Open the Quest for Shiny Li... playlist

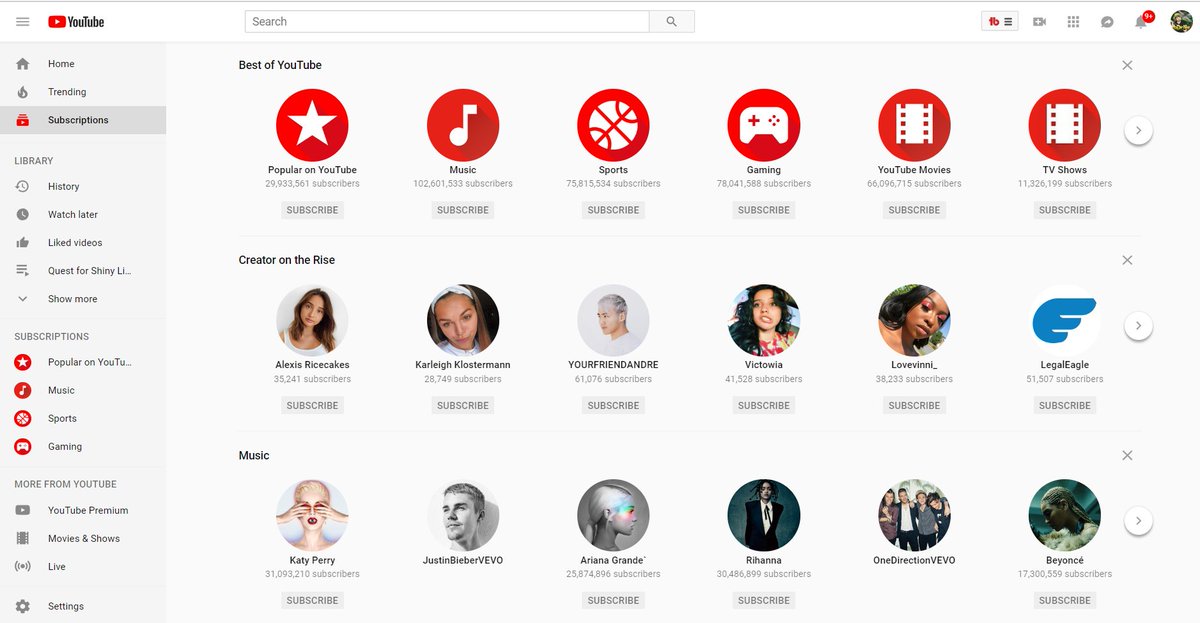(83, 271)
